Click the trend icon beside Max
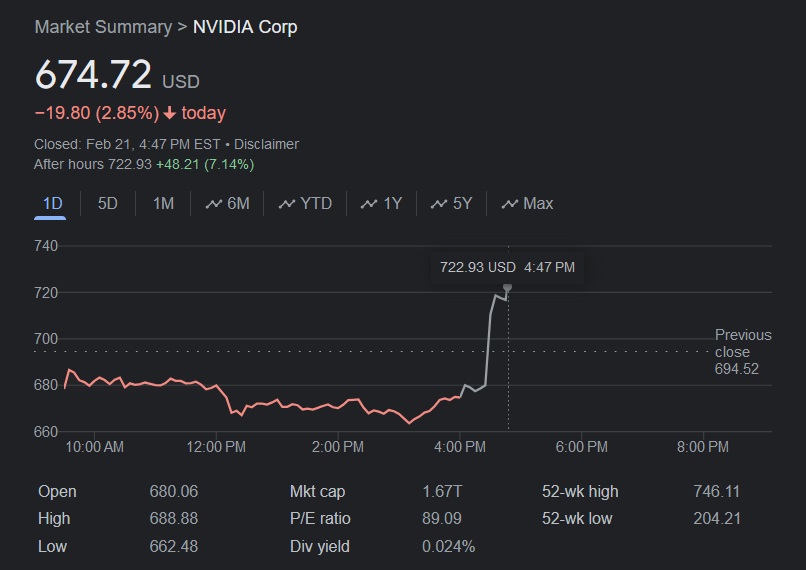Viewport: 806px width, 570px height. (x=509, y=204)
